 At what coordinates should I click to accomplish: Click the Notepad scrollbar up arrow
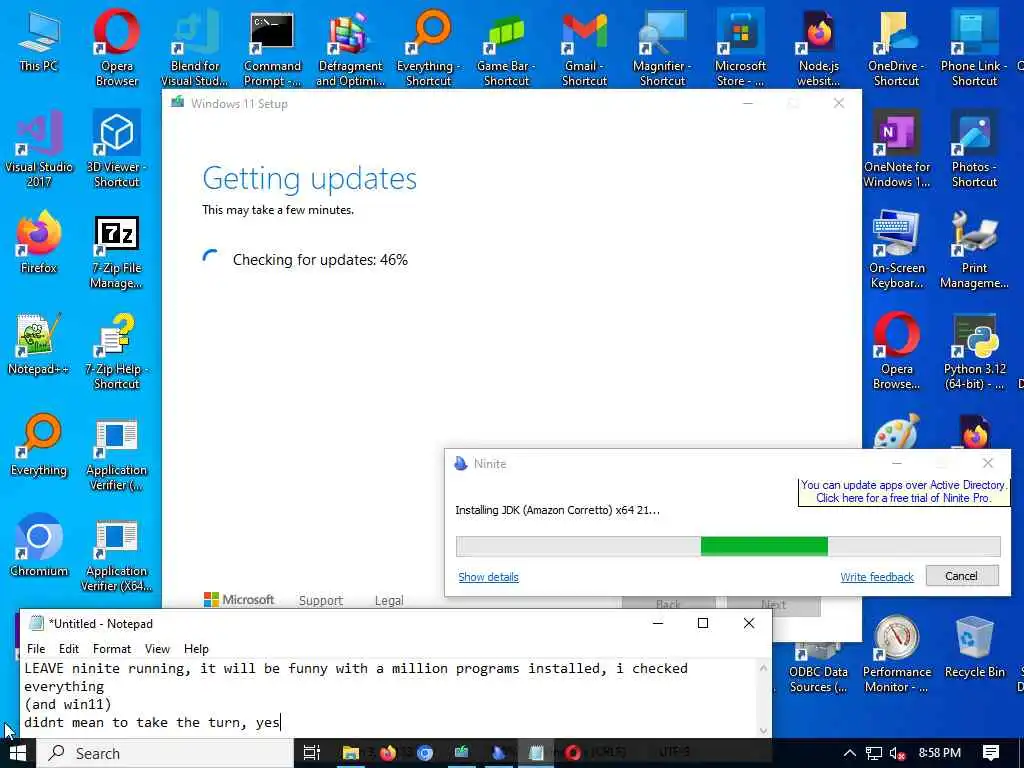[x=763, y=668]
